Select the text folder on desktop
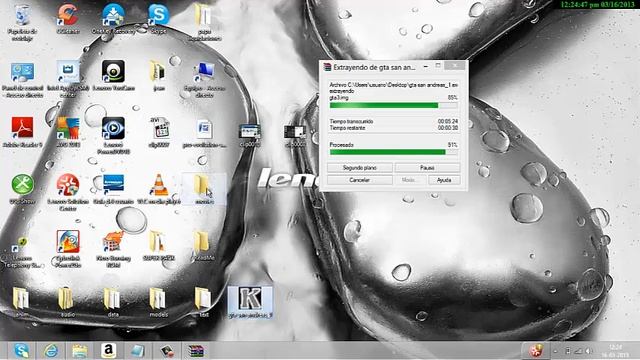640x360 pixels. pyautogui.click(x=203, y=302)
